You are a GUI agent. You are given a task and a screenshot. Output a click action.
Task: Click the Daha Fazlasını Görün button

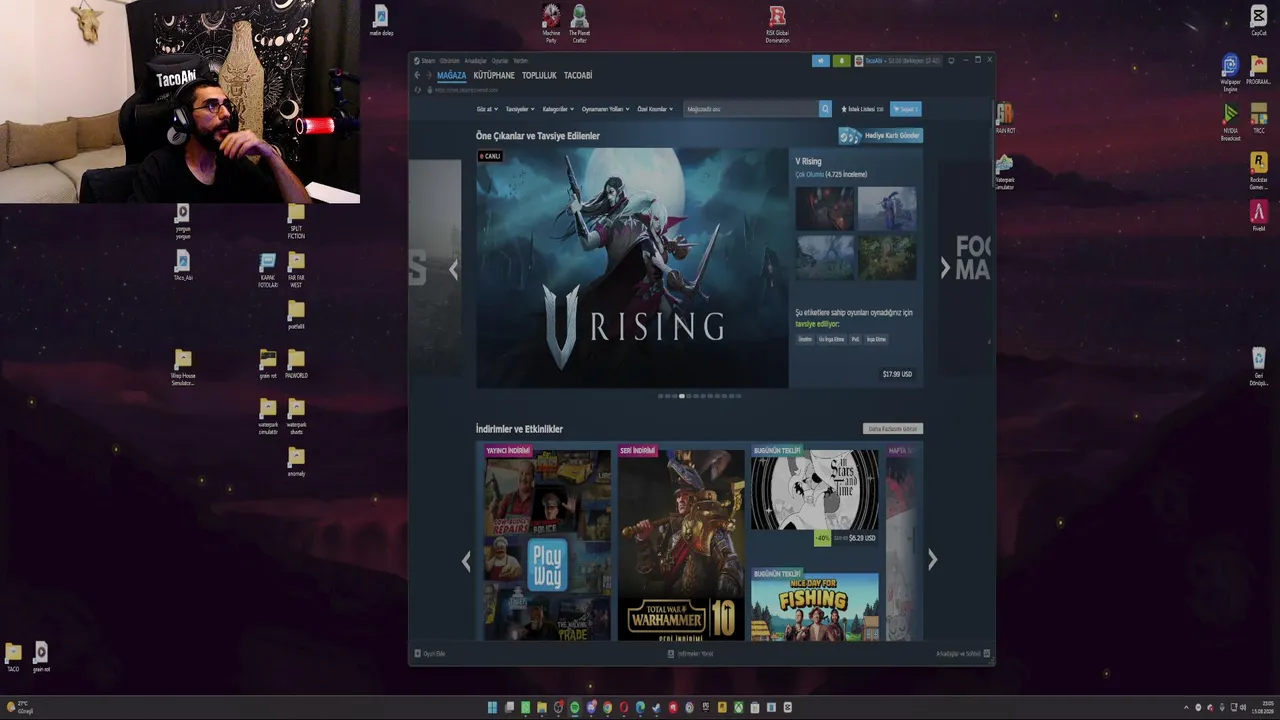pyautogui.click(x=892, y=429)
